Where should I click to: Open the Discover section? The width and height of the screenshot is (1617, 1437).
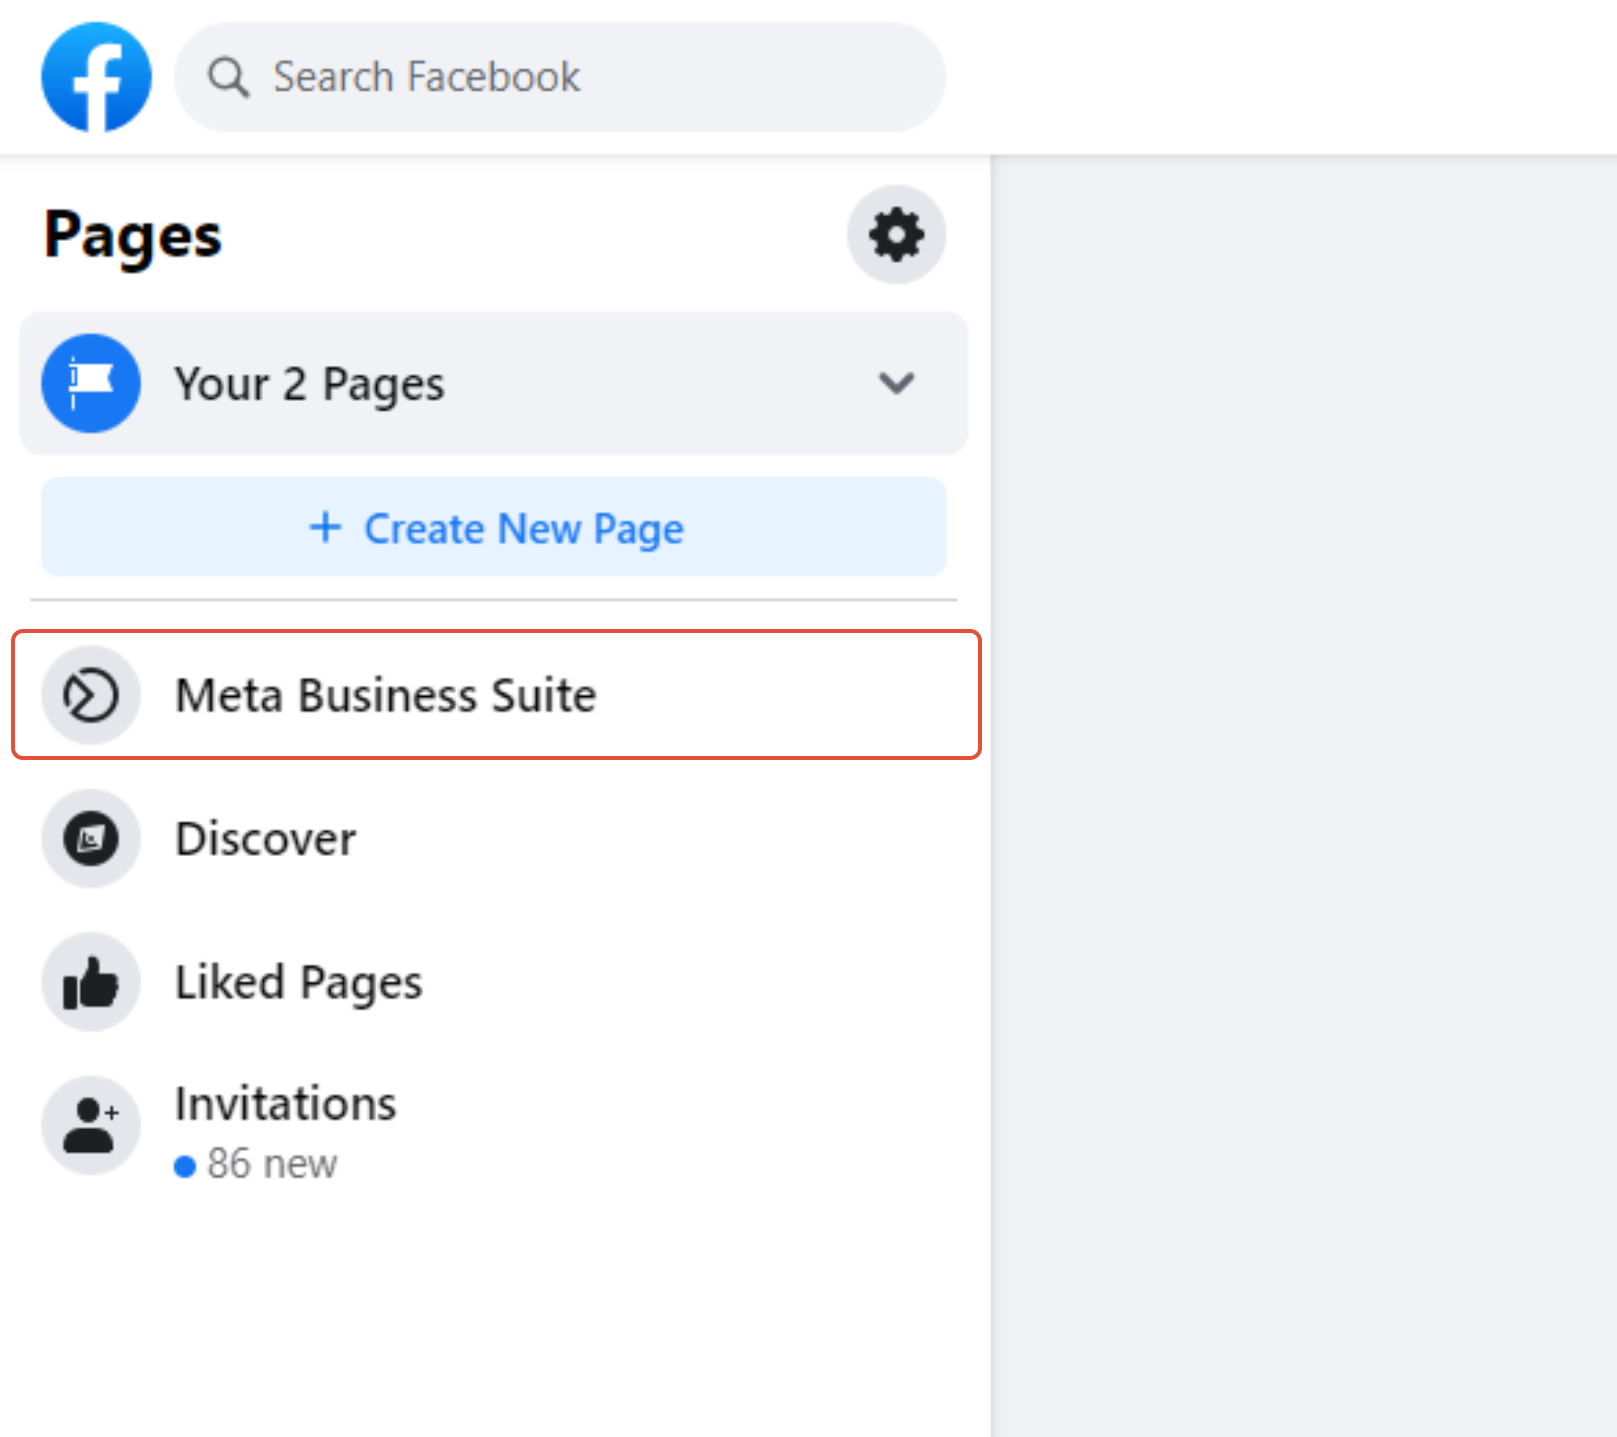[x=494, y=838]
